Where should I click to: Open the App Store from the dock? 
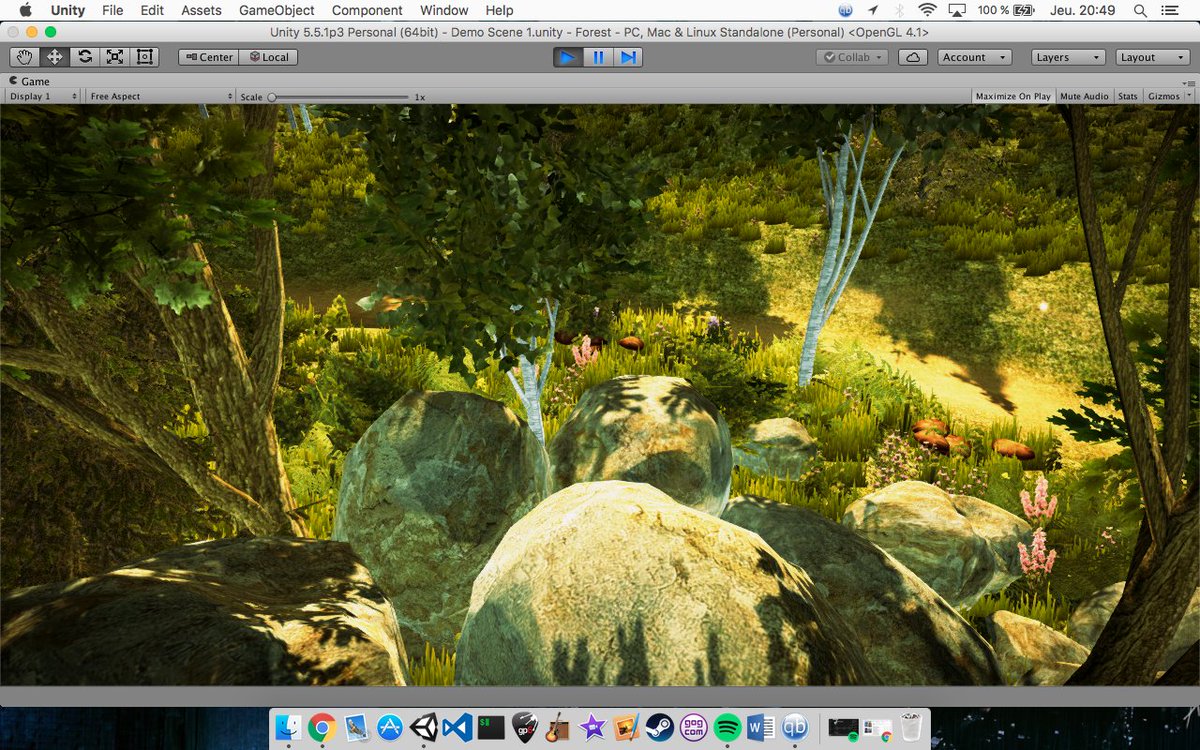pyautogui.click(x=390, y=728)
